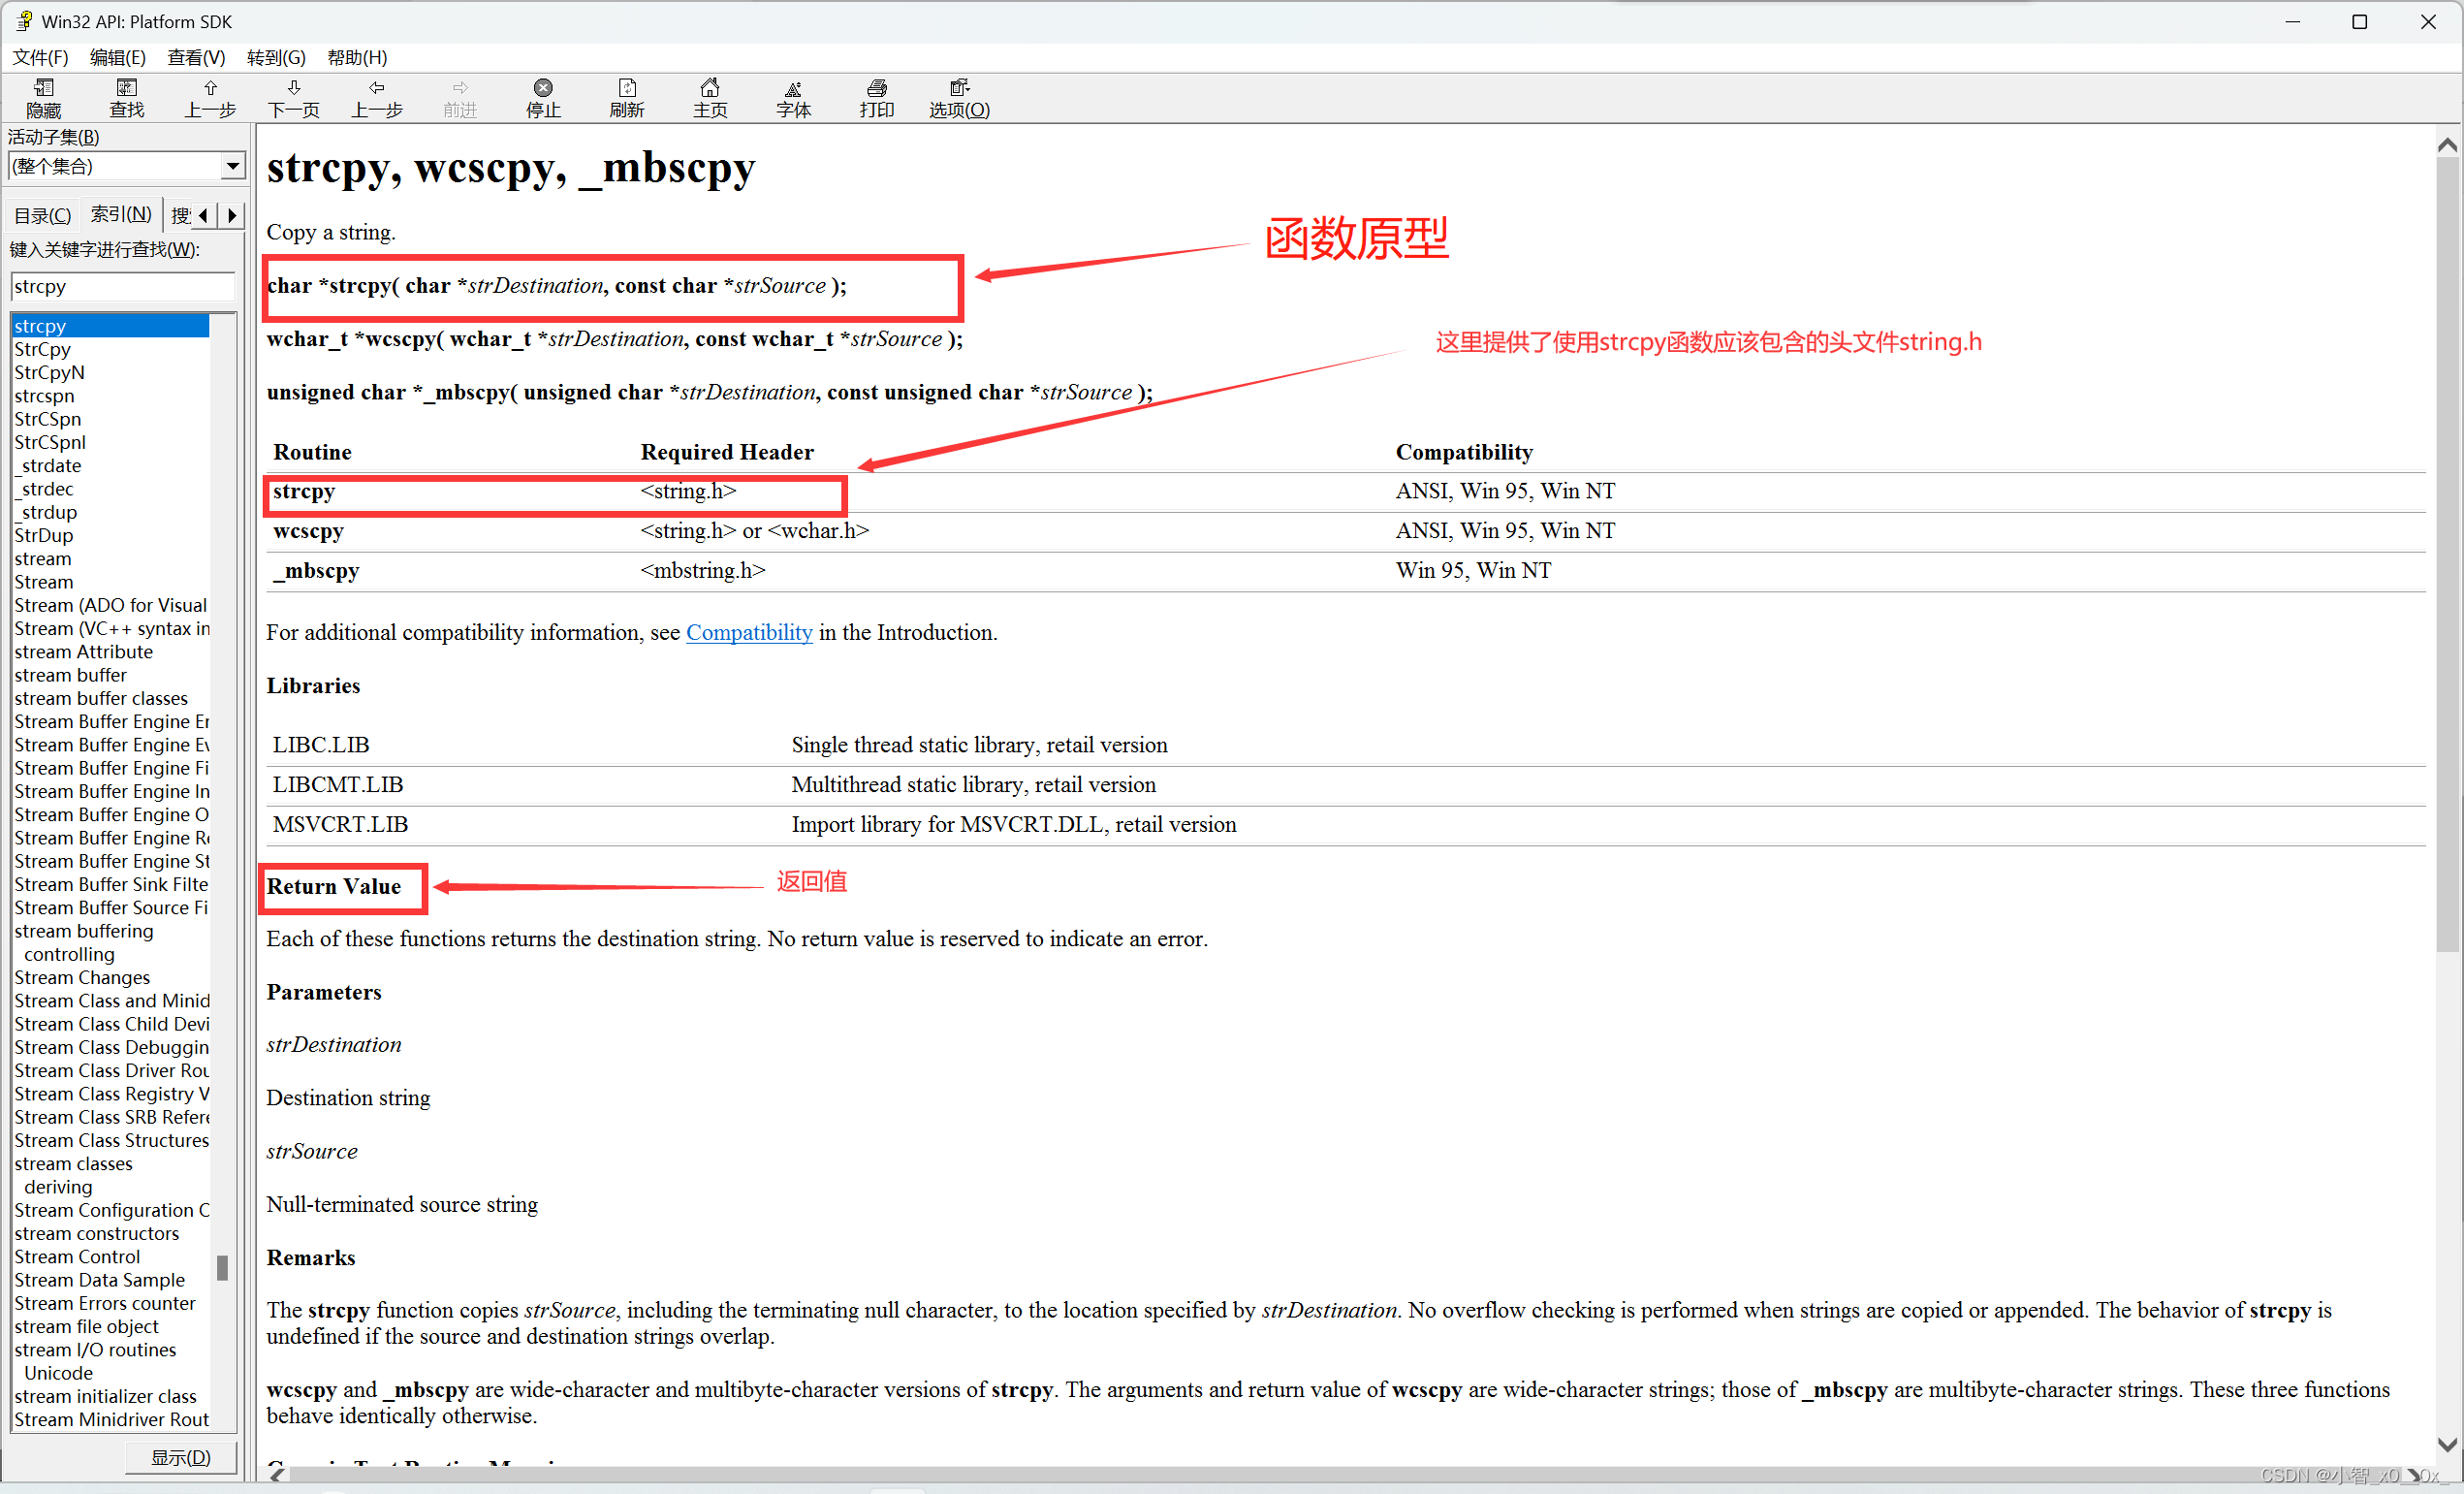Follow the Compatibility hyperlink

click(x=749, y=632)
